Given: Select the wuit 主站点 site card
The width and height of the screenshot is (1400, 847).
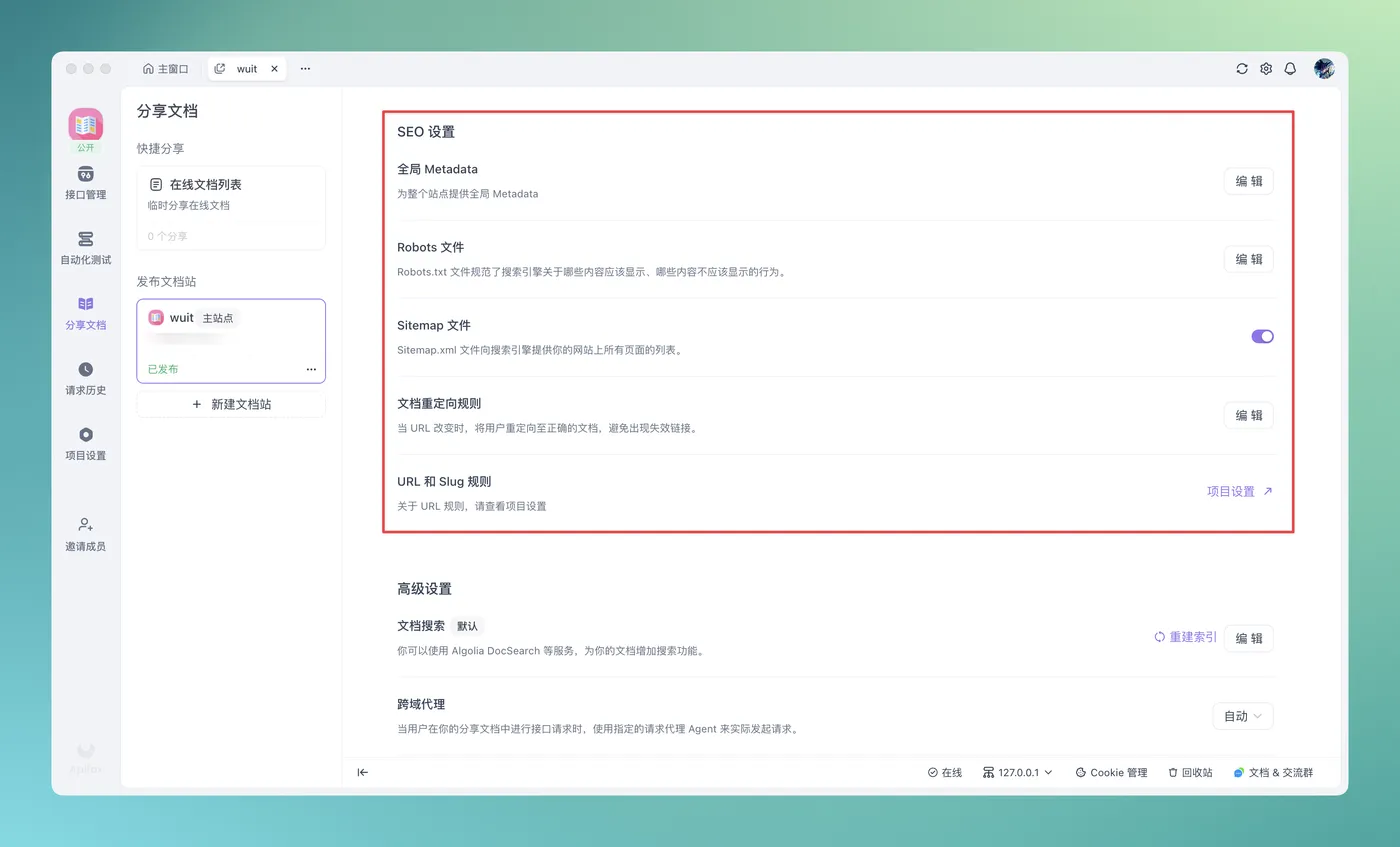Looking at the screenshot, I should coord(231,341).
